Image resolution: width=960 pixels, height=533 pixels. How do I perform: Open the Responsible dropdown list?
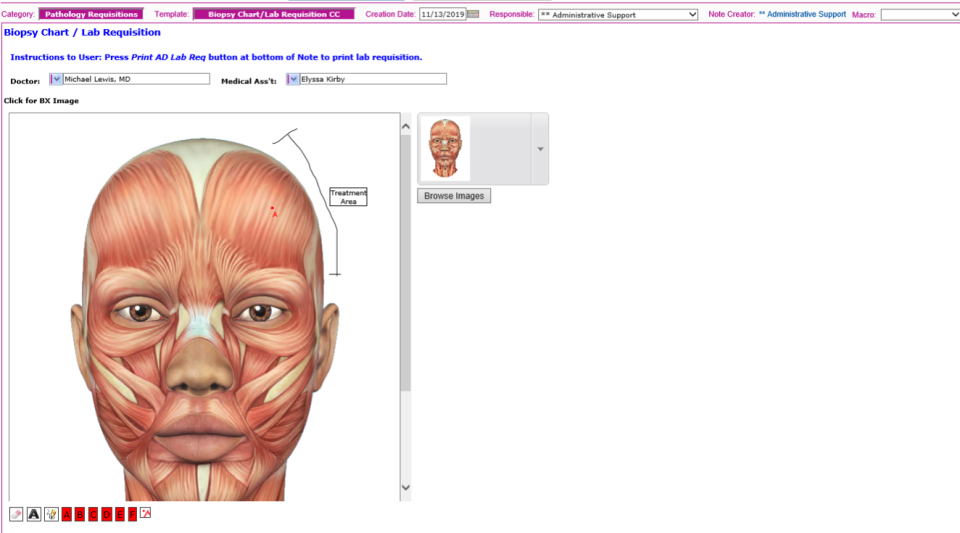[692, 15]
